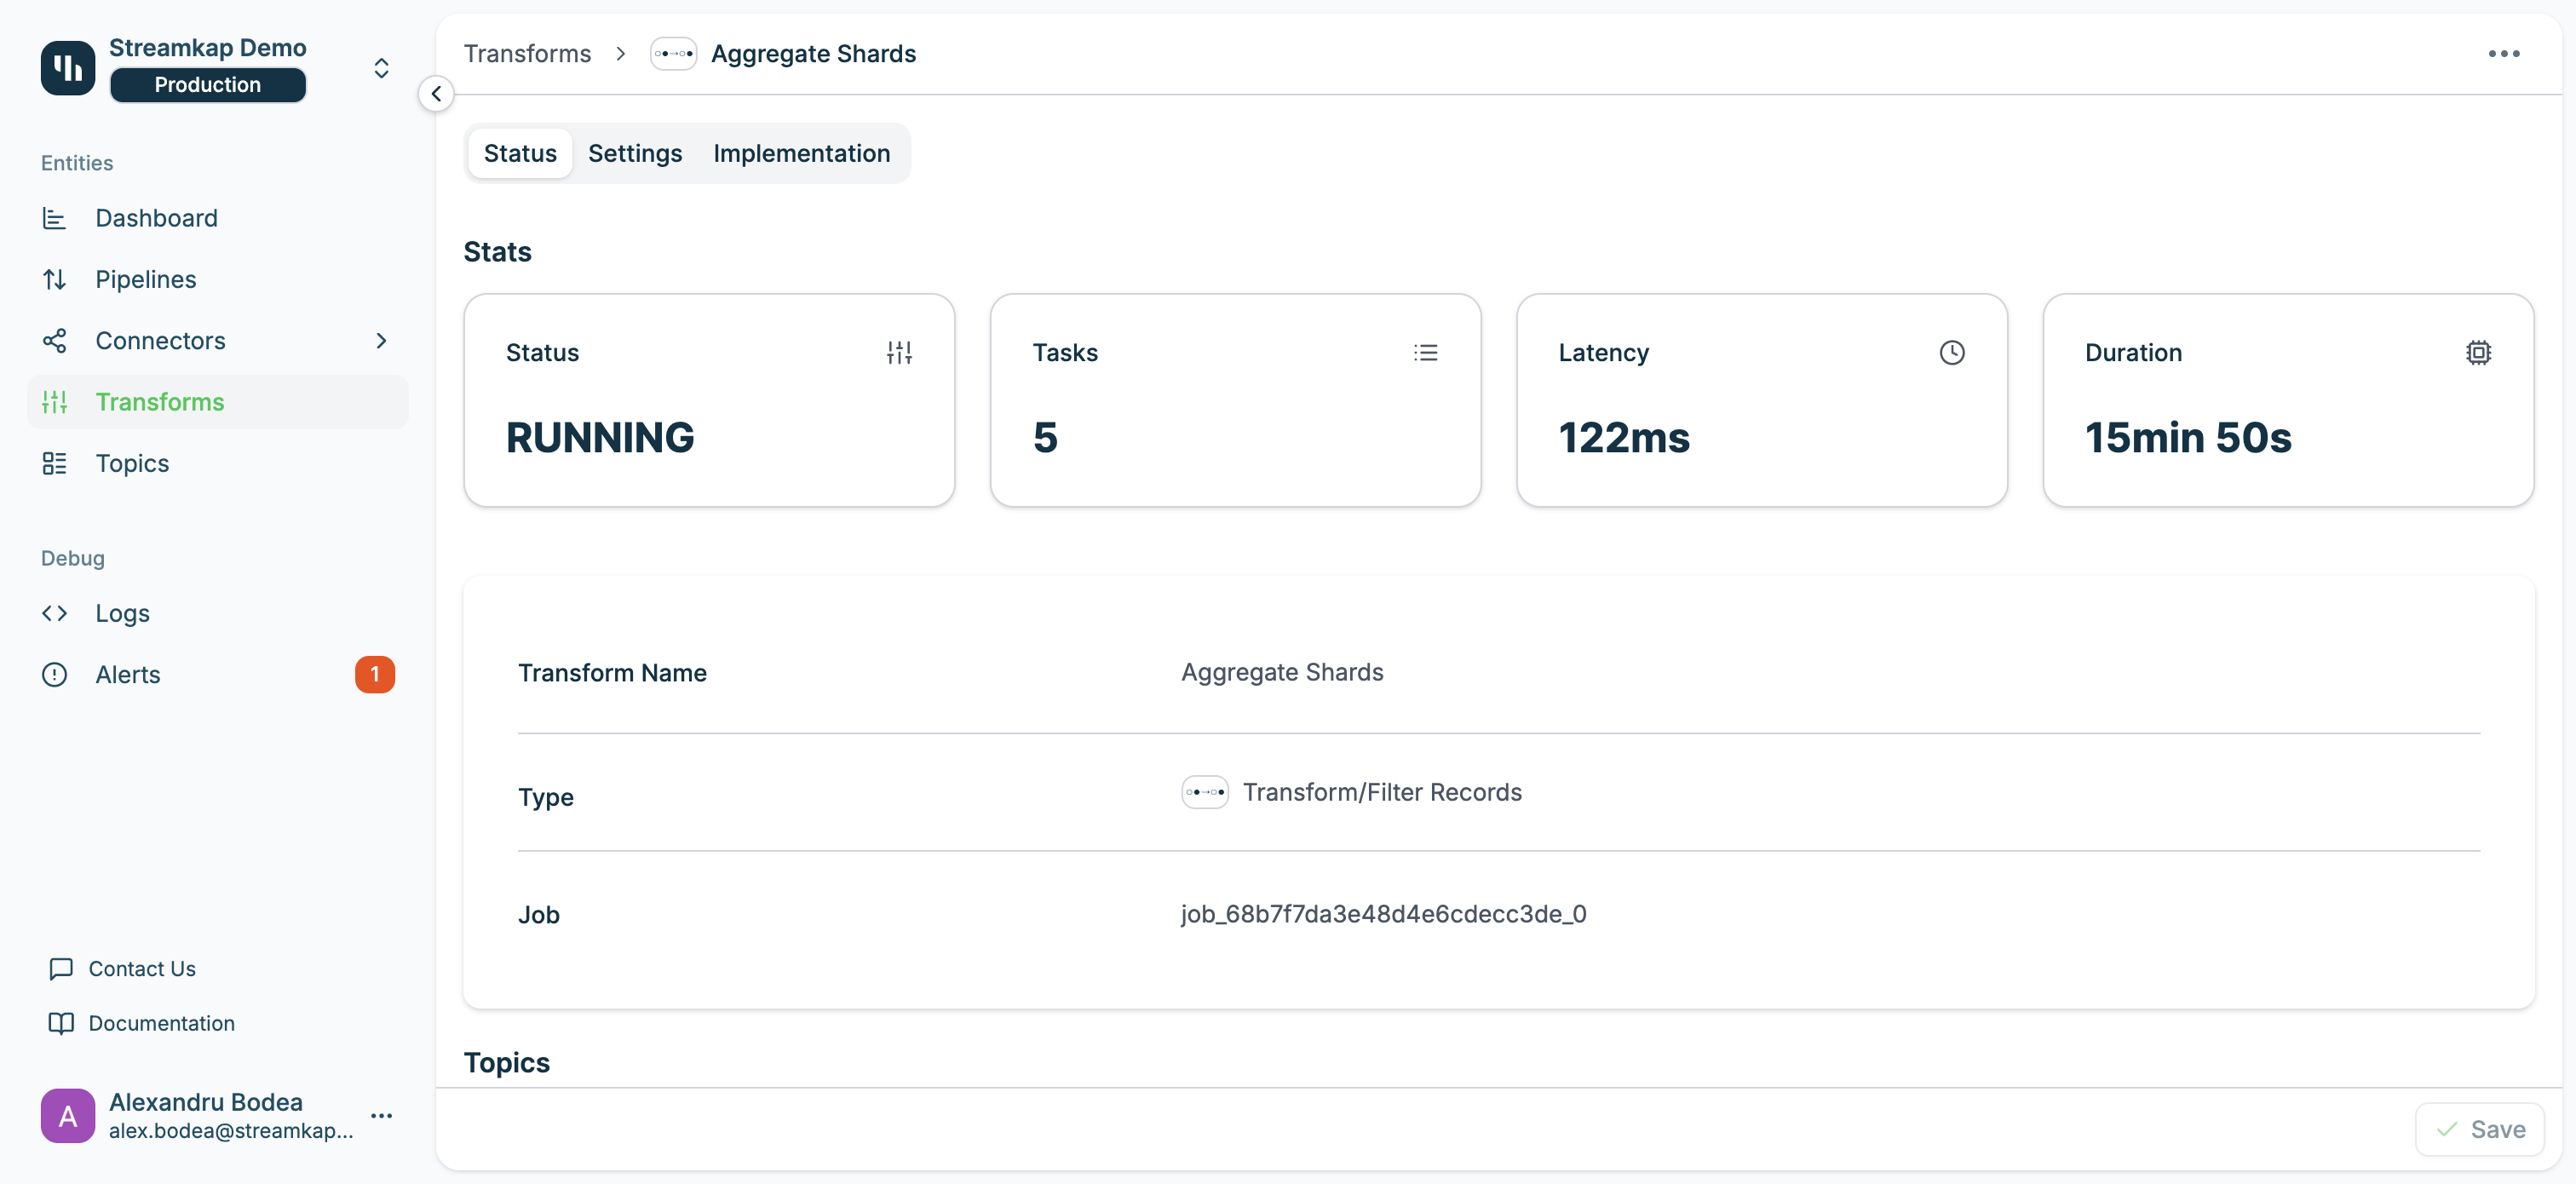Switch to the Settings tab
Image resolution: width=2576 pixels, height=1184 pixels.
[x=634, y=153]
